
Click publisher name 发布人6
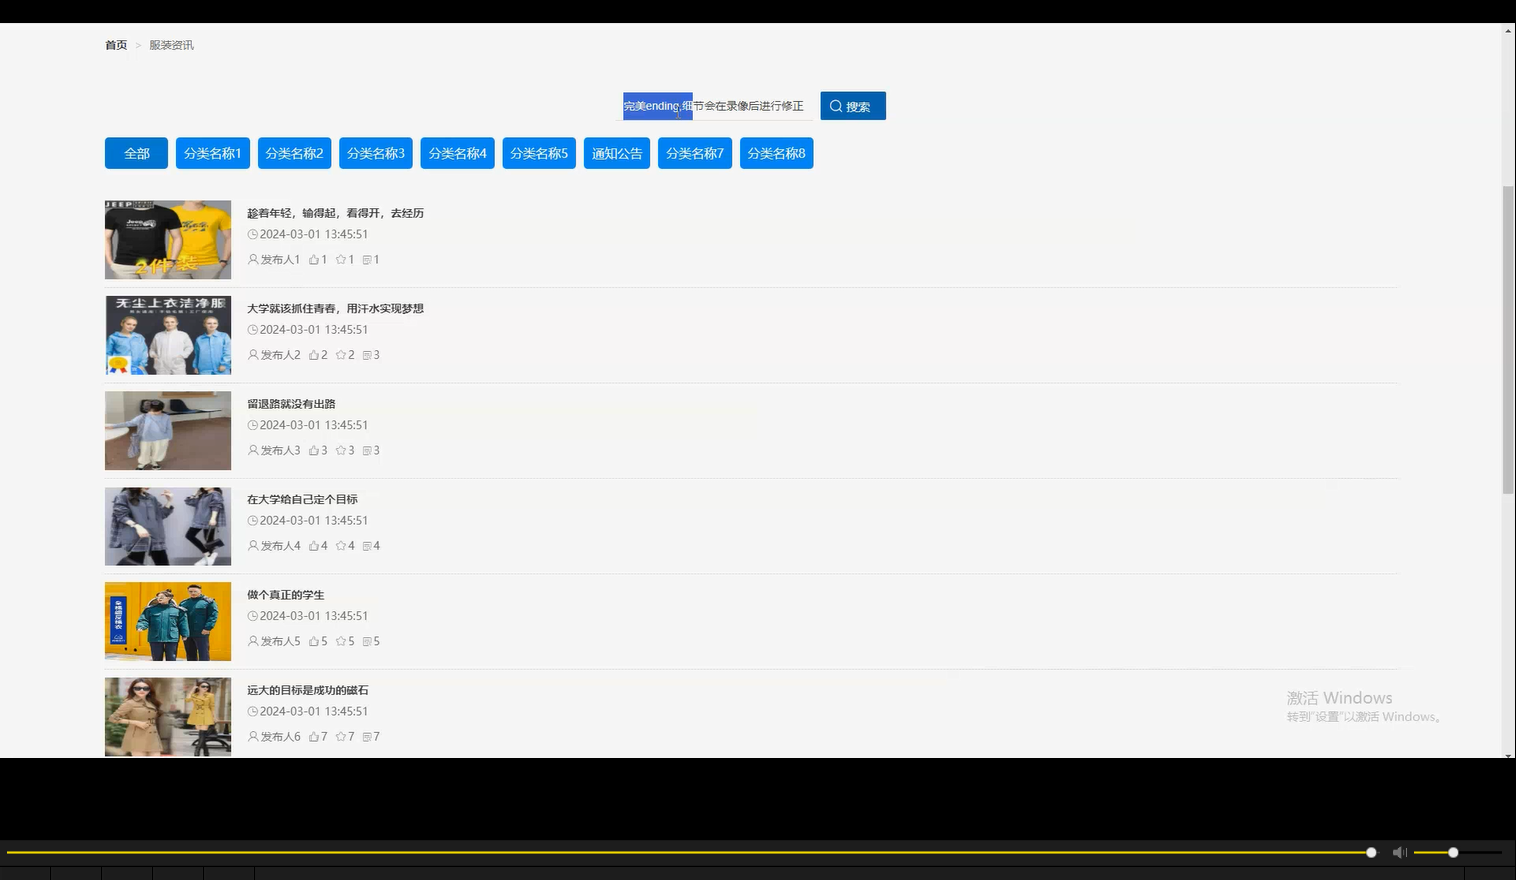point(280,737)
